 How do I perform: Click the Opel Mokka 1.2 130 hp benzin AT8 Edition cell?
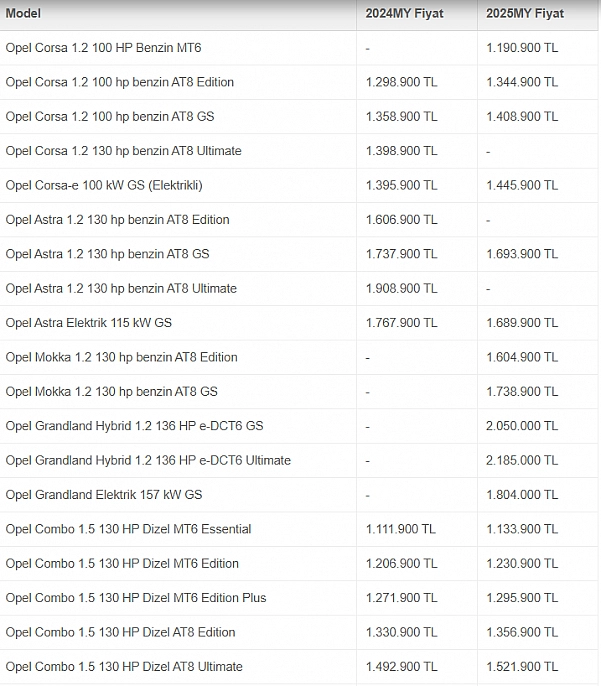pos(121,357)
